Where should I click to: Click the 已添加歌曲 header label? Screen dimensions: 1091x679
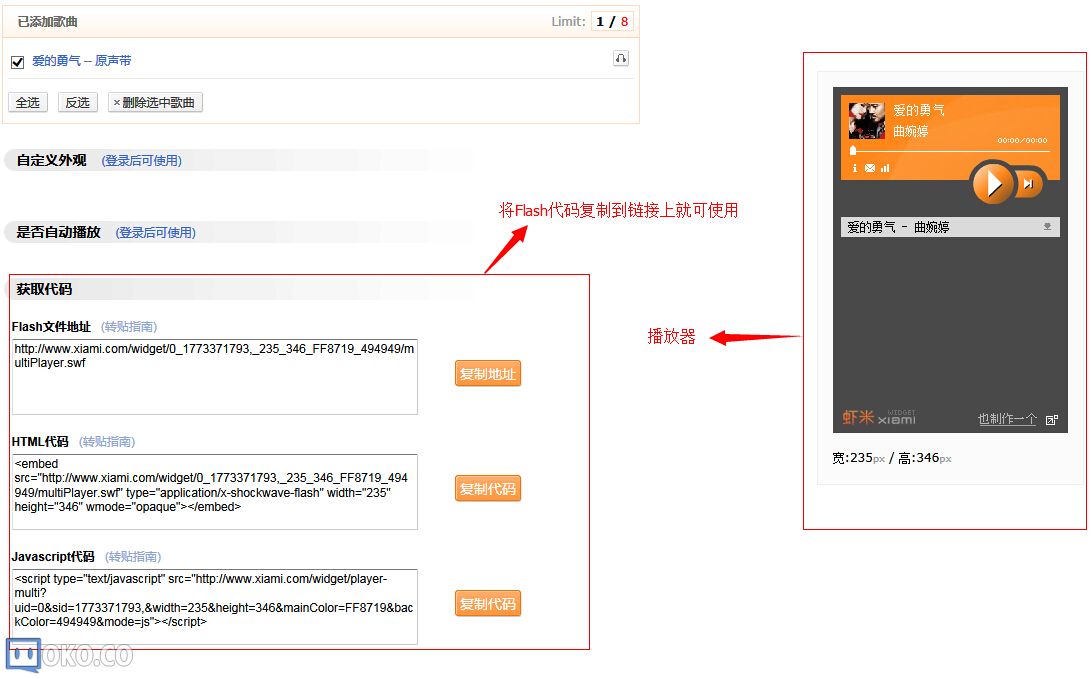[47, 22]
